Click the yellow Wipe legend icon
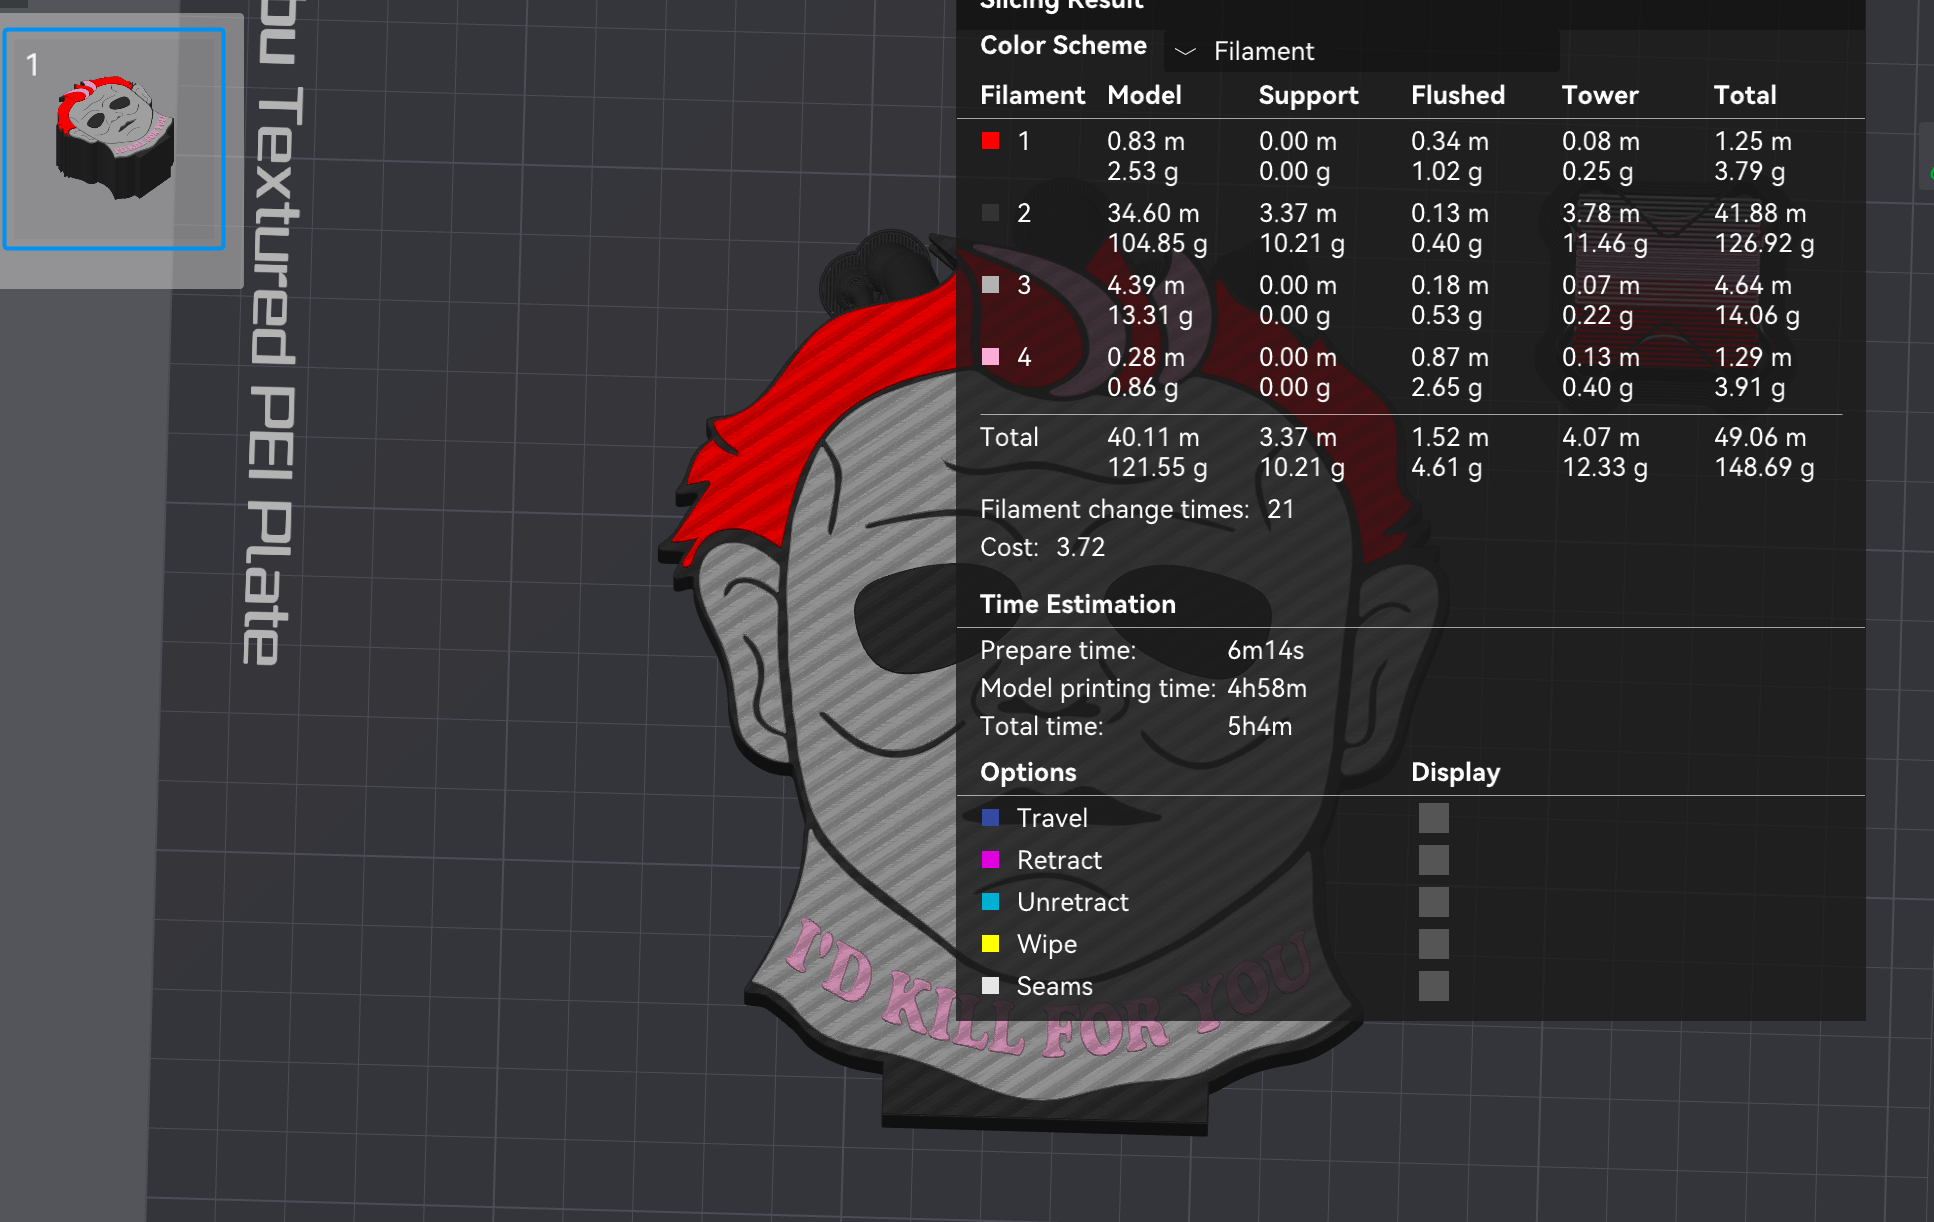The height and width of the screenshot is (1222, 1934). tap(990, 944)
